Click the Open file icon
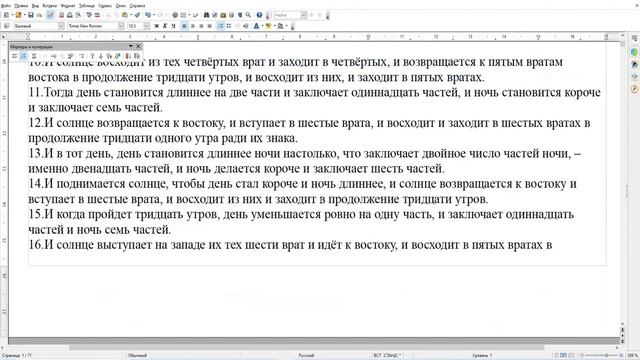 [x=19, y=15]
